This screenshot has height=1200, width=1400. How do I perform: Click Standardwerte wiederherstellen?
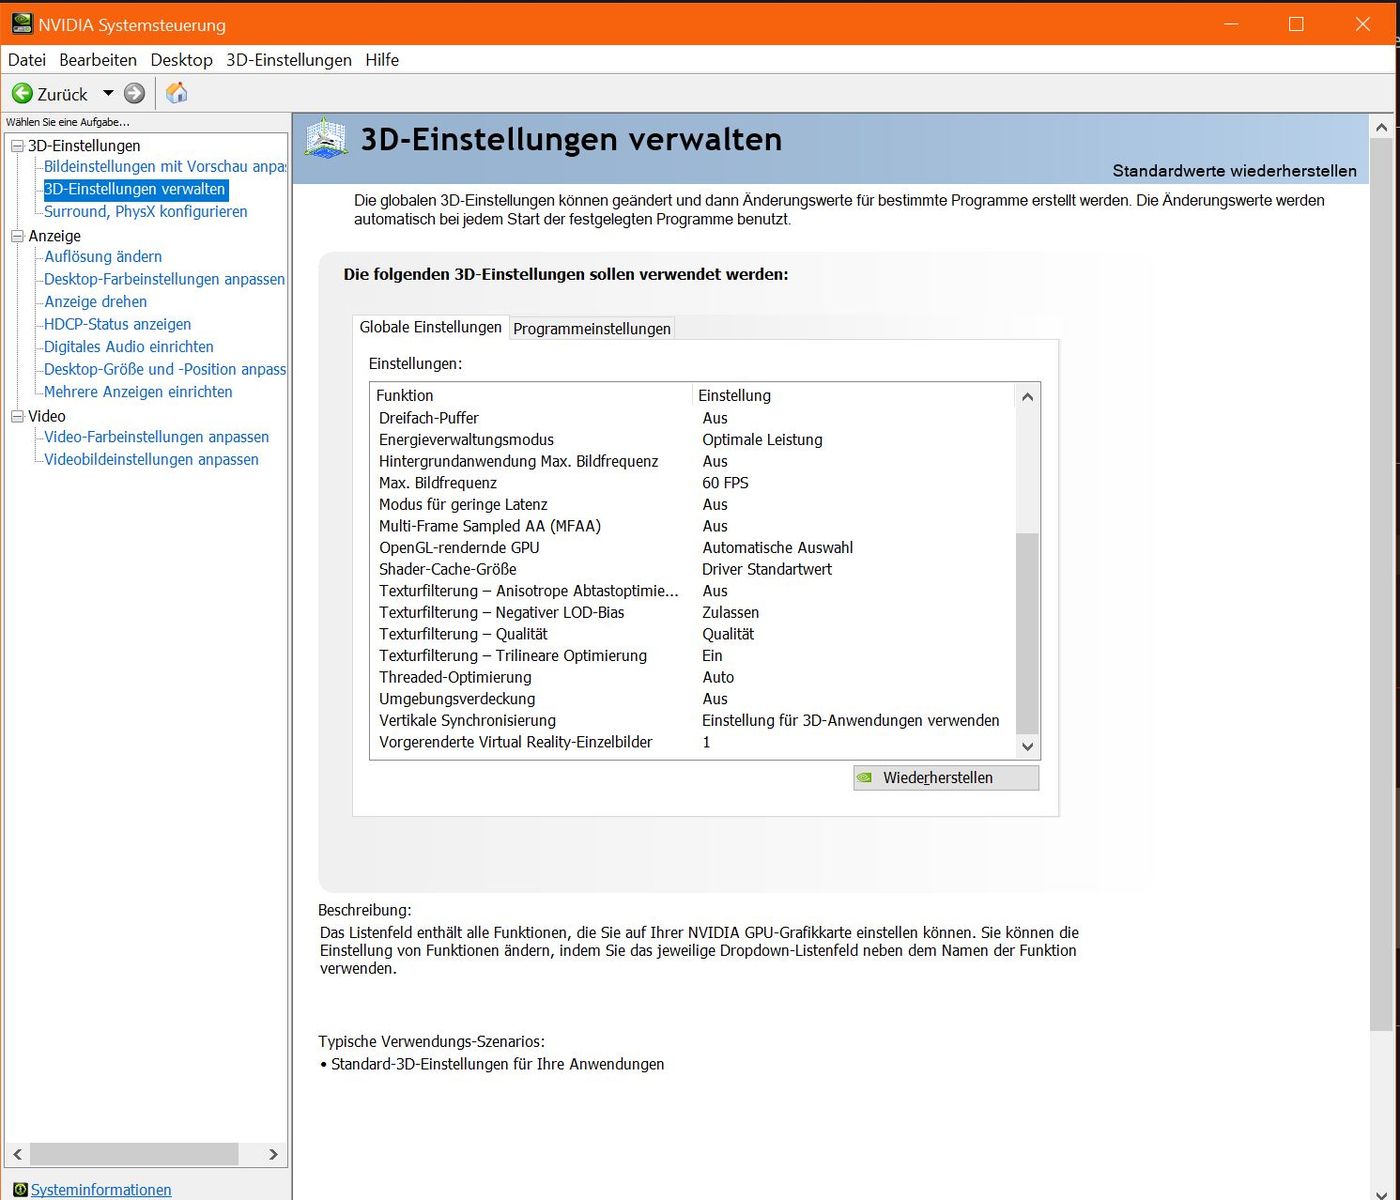click(1234, 171)
